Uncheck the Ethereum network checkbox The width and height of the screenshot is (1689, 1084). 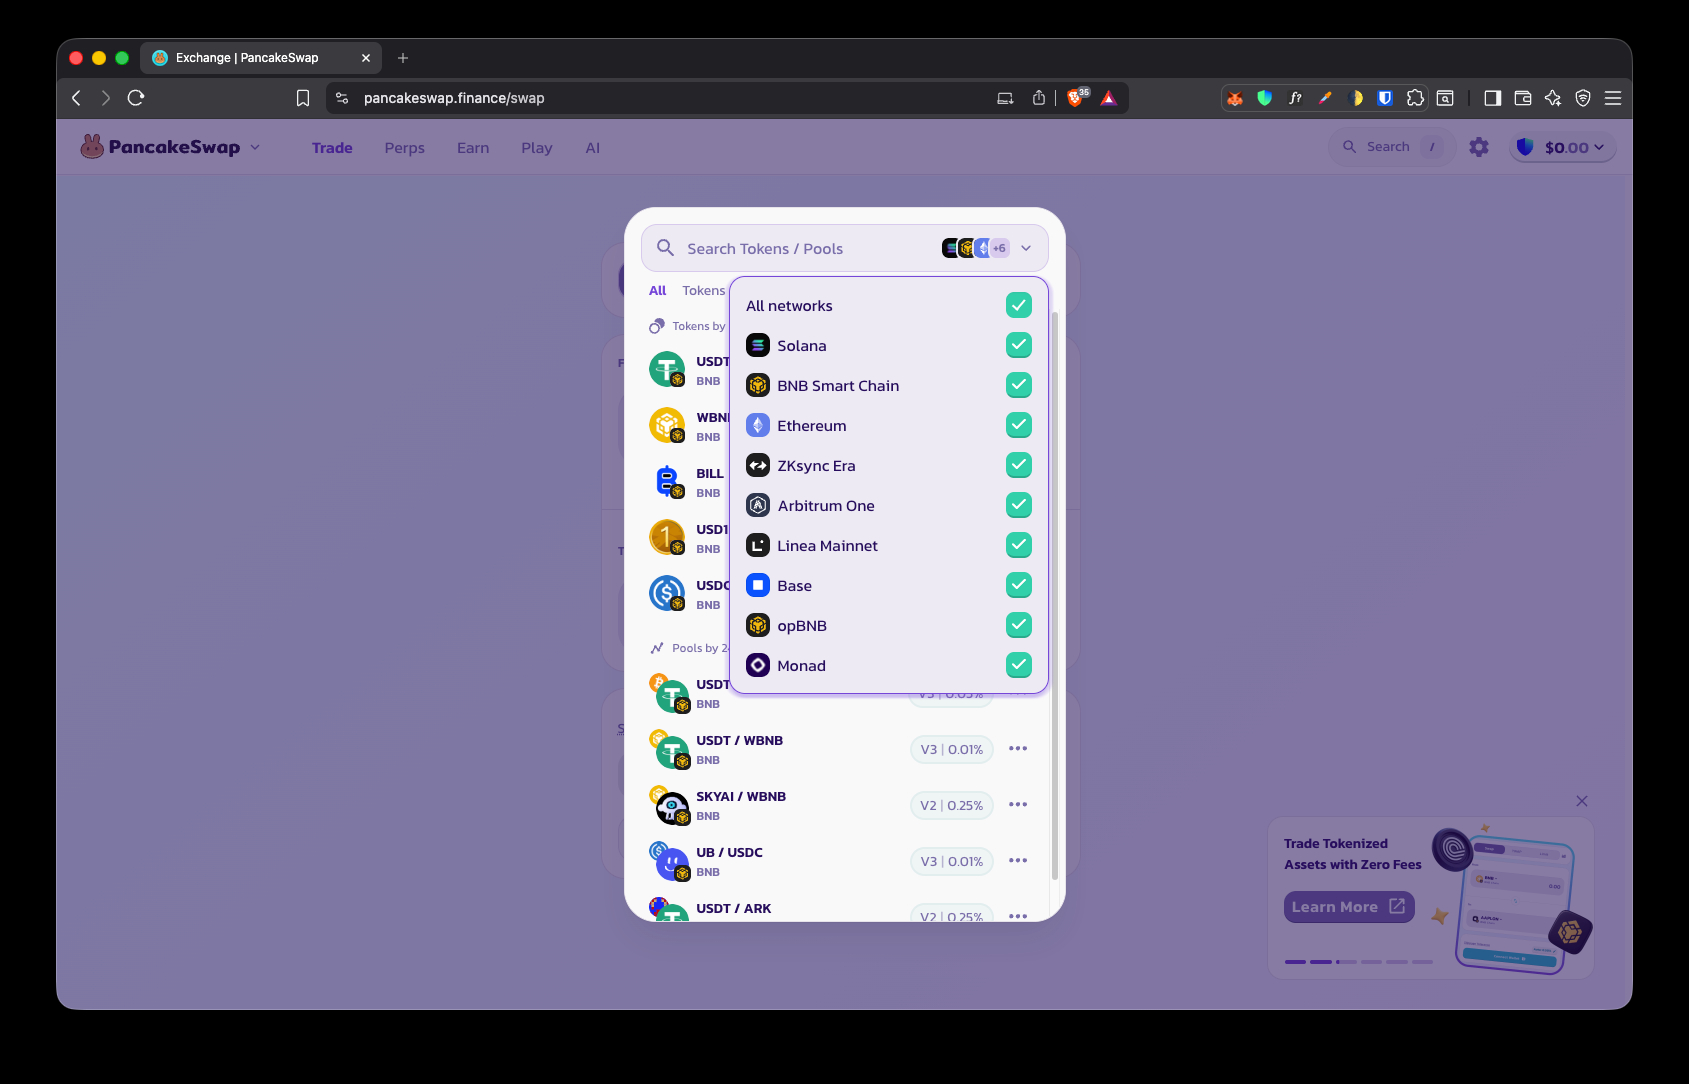coord(1018,425)
